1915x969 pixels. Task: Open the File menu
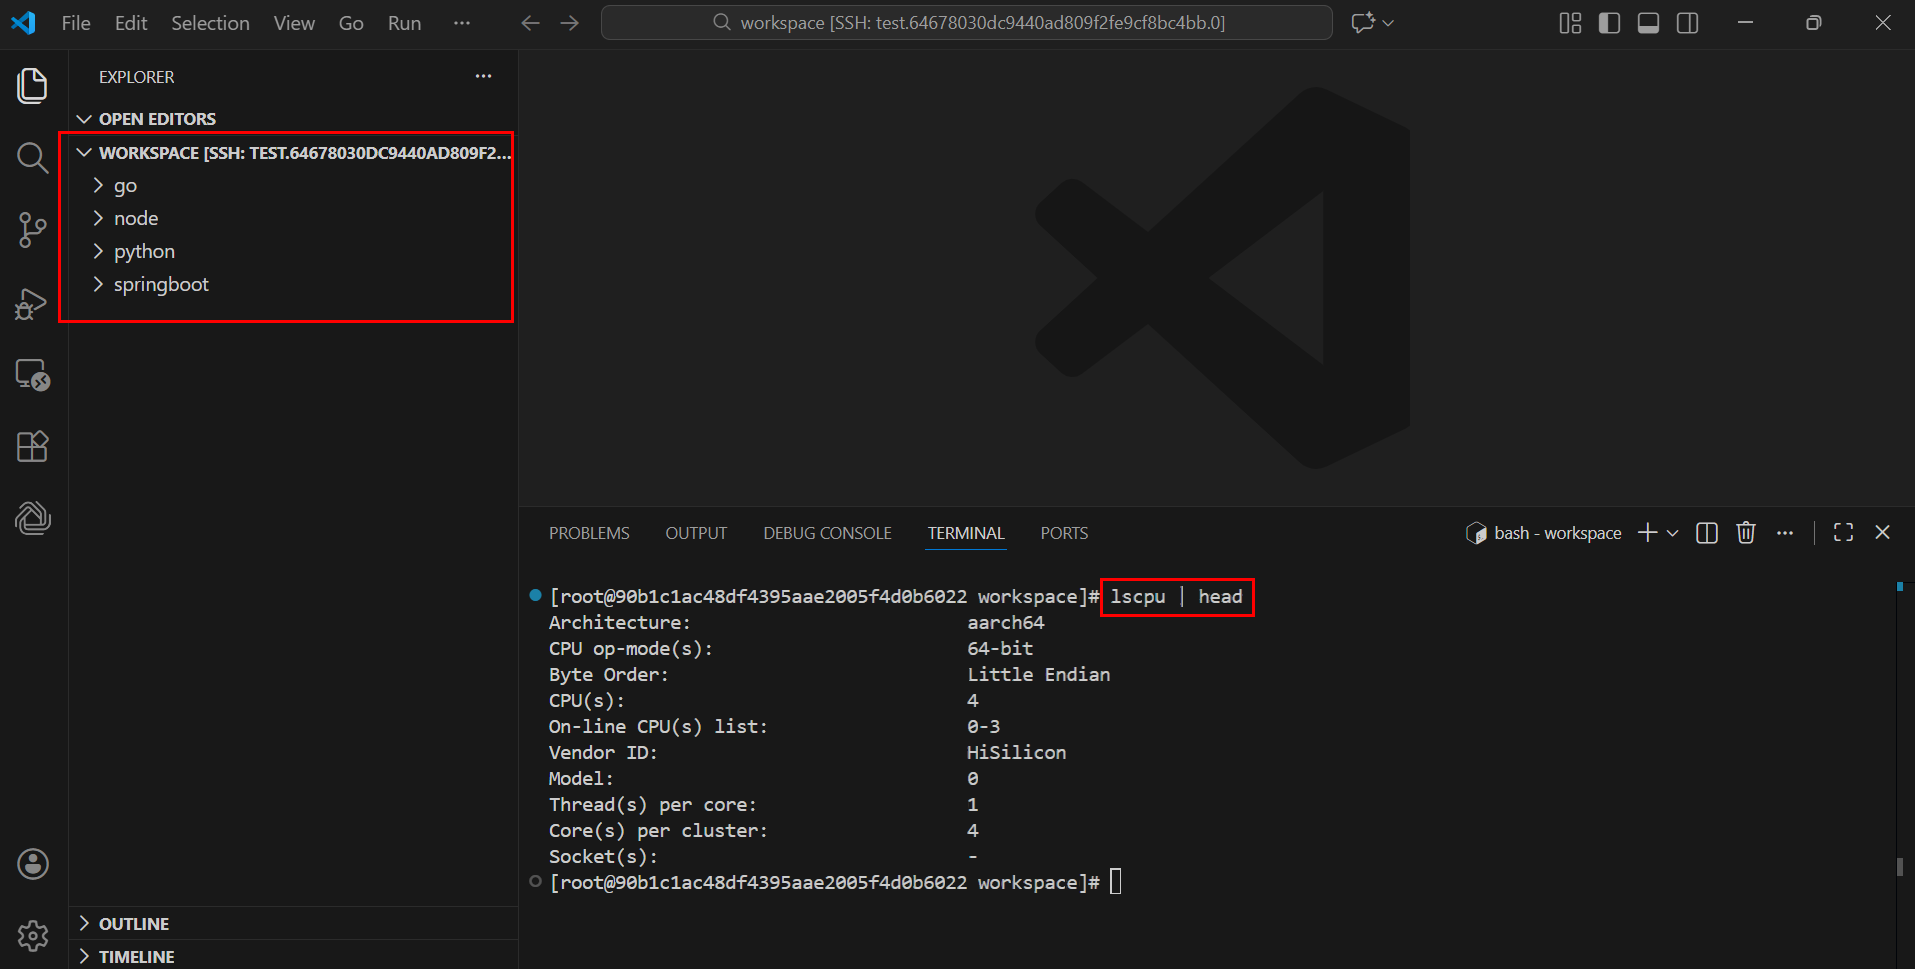[76, 23]
